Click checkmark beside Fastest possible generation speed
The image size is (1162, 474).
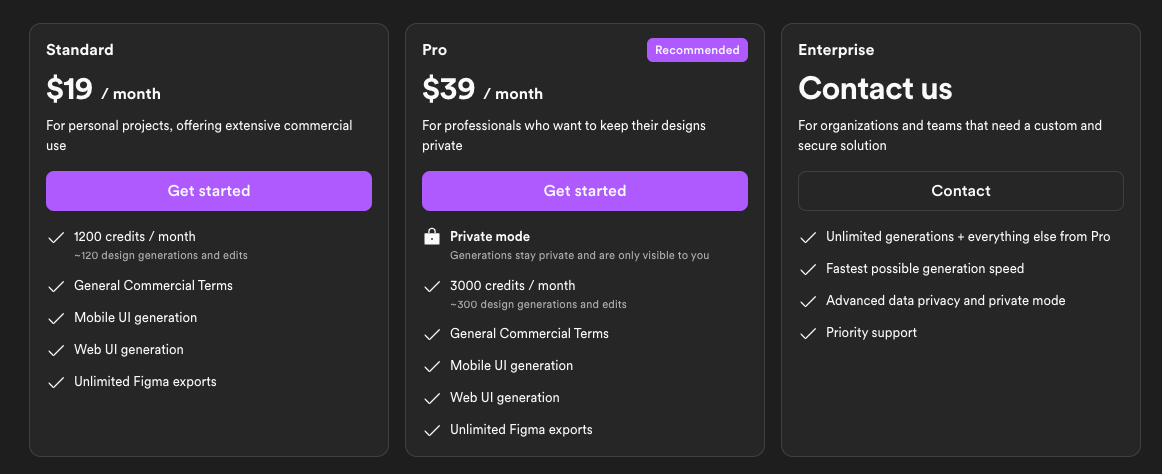pos(808,270)
